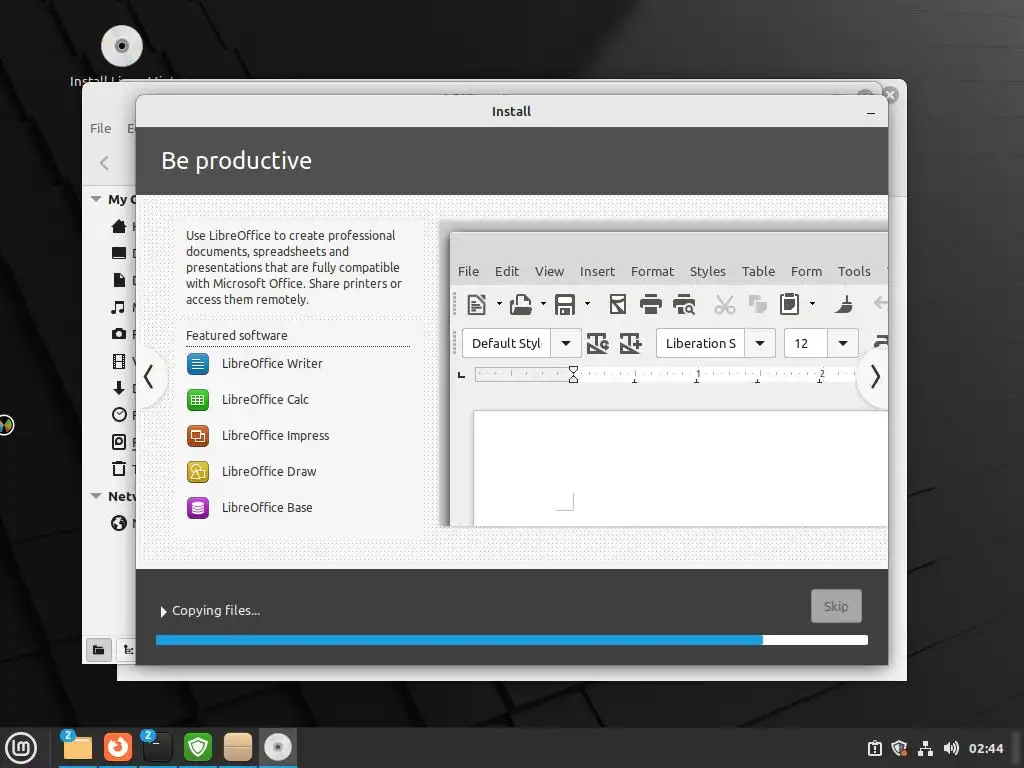Open the Paste dropdown arrow
Screen dimensions: 1024x768
[x=812, y=304]
